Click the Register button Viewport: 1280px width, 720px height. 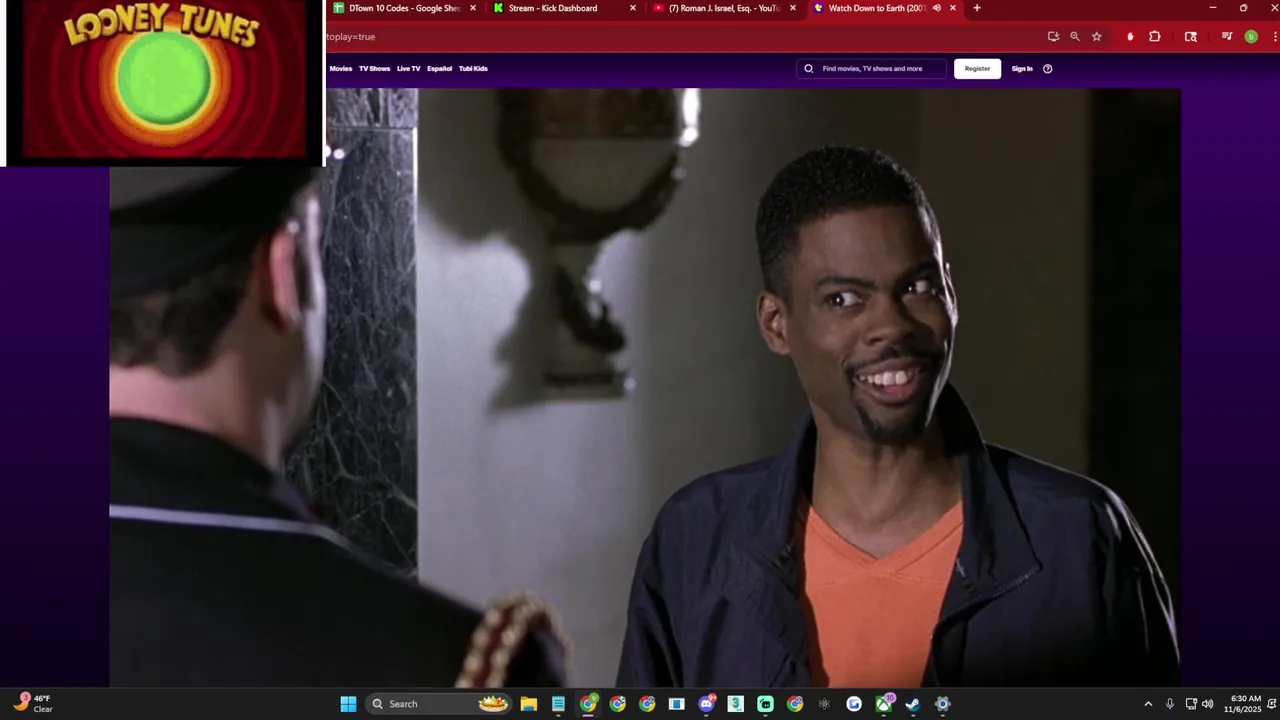(978, 69)
